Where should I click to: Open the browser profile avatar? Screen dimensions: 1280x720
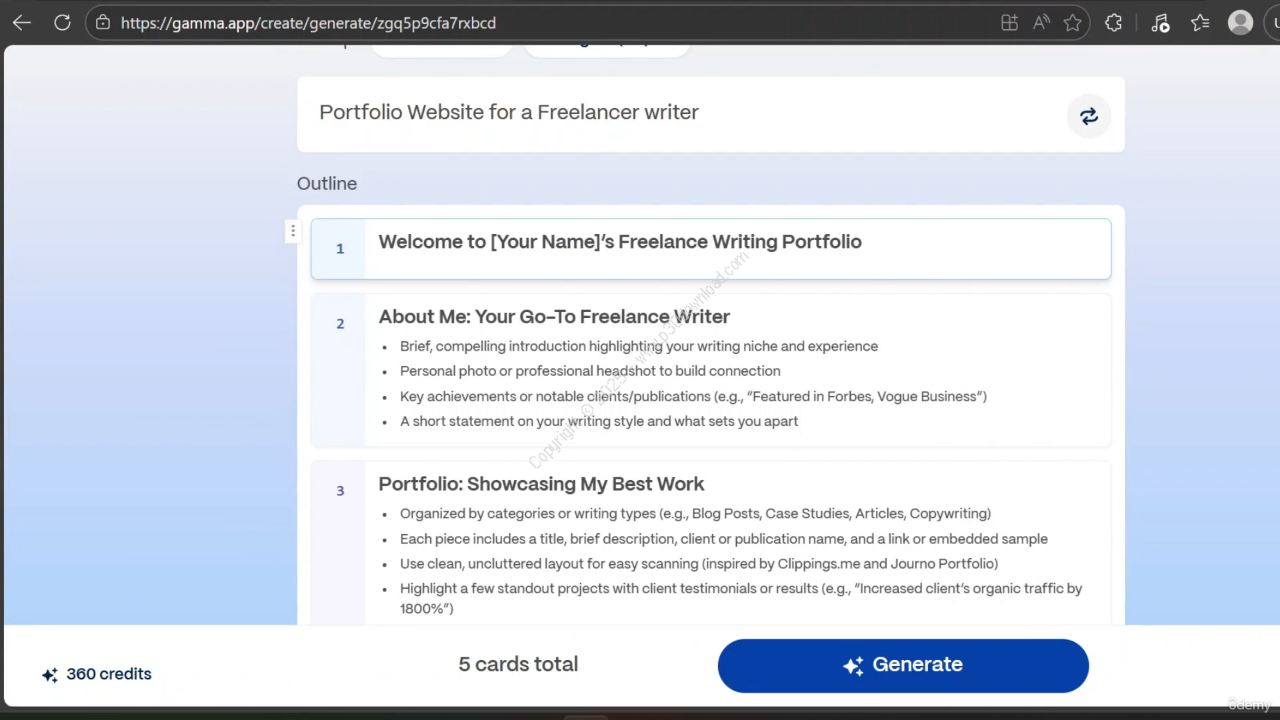(x=1240, y=23)
